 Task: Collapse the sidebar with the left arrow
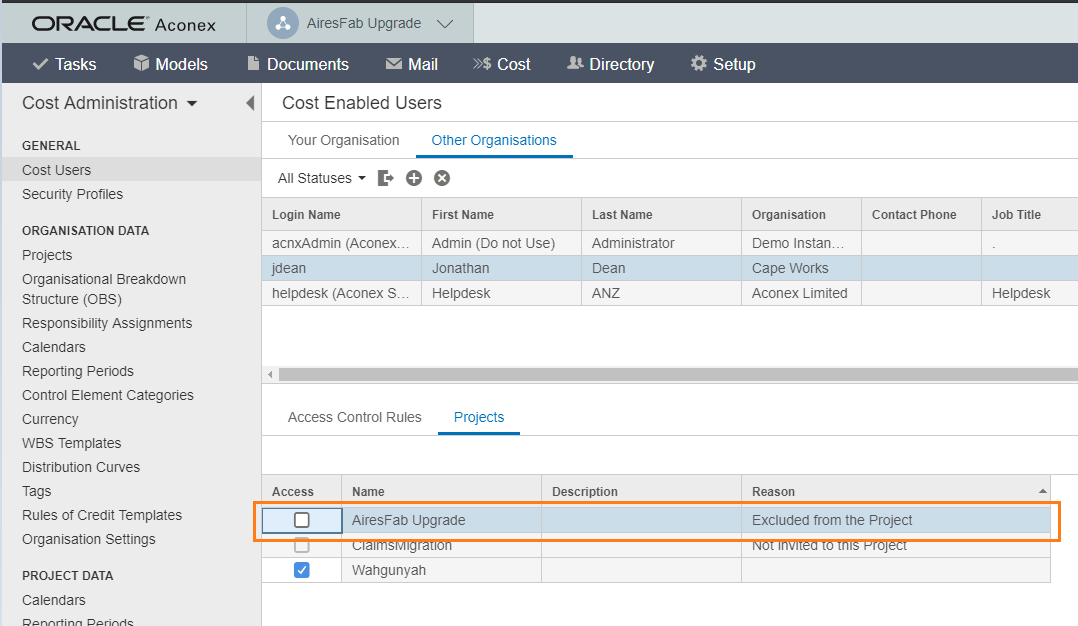coord(250,103)
